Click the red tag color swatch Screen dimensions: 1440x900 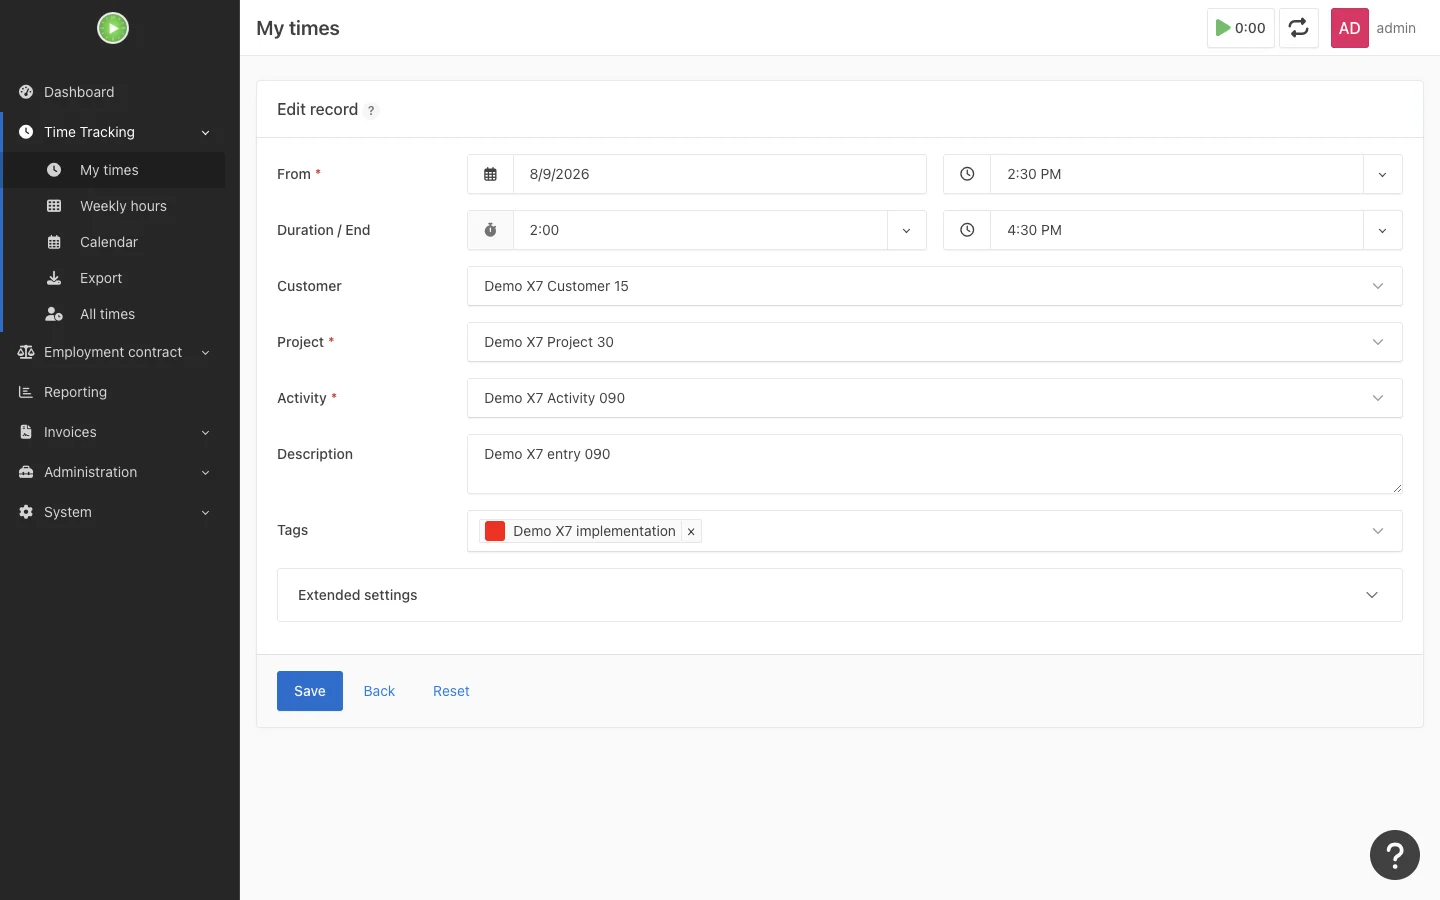pos(495,531)
